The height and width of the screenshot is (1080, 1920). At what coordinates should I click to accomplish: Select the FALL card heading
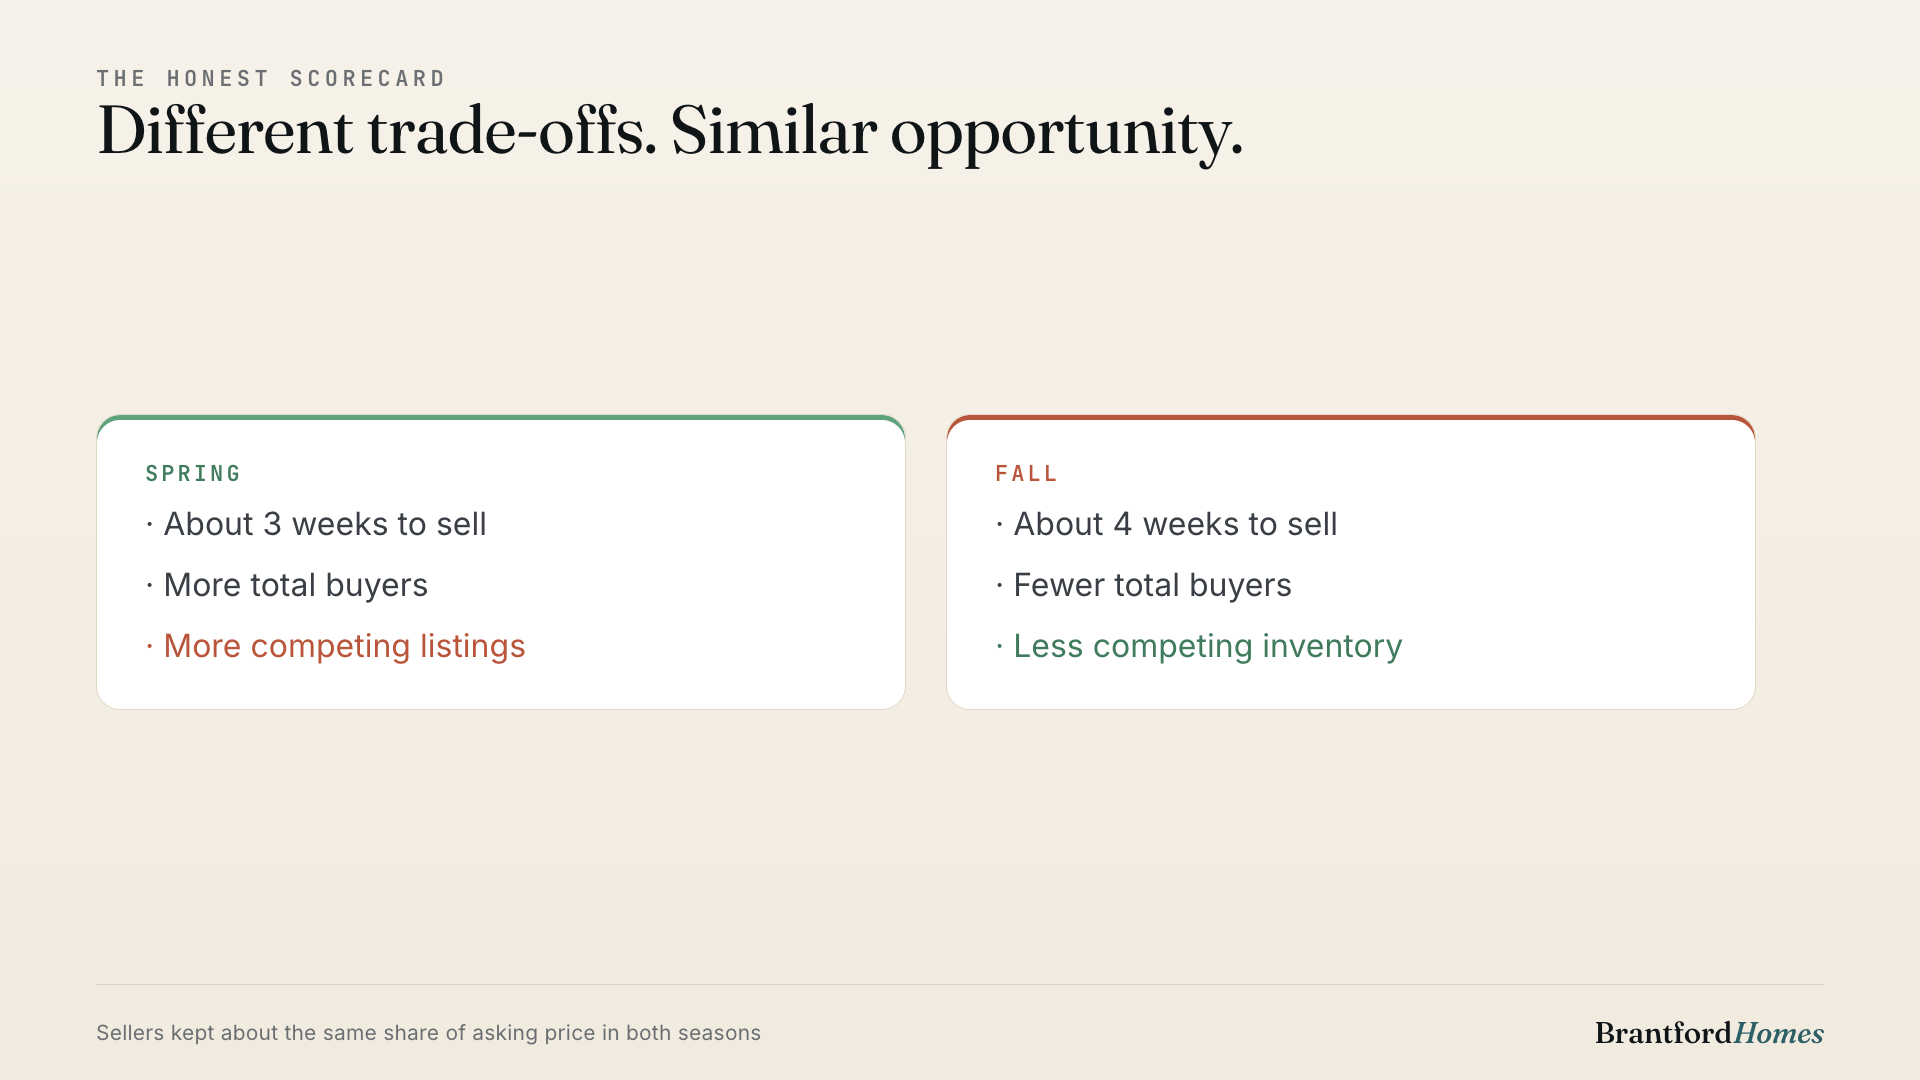(1026, 473)
